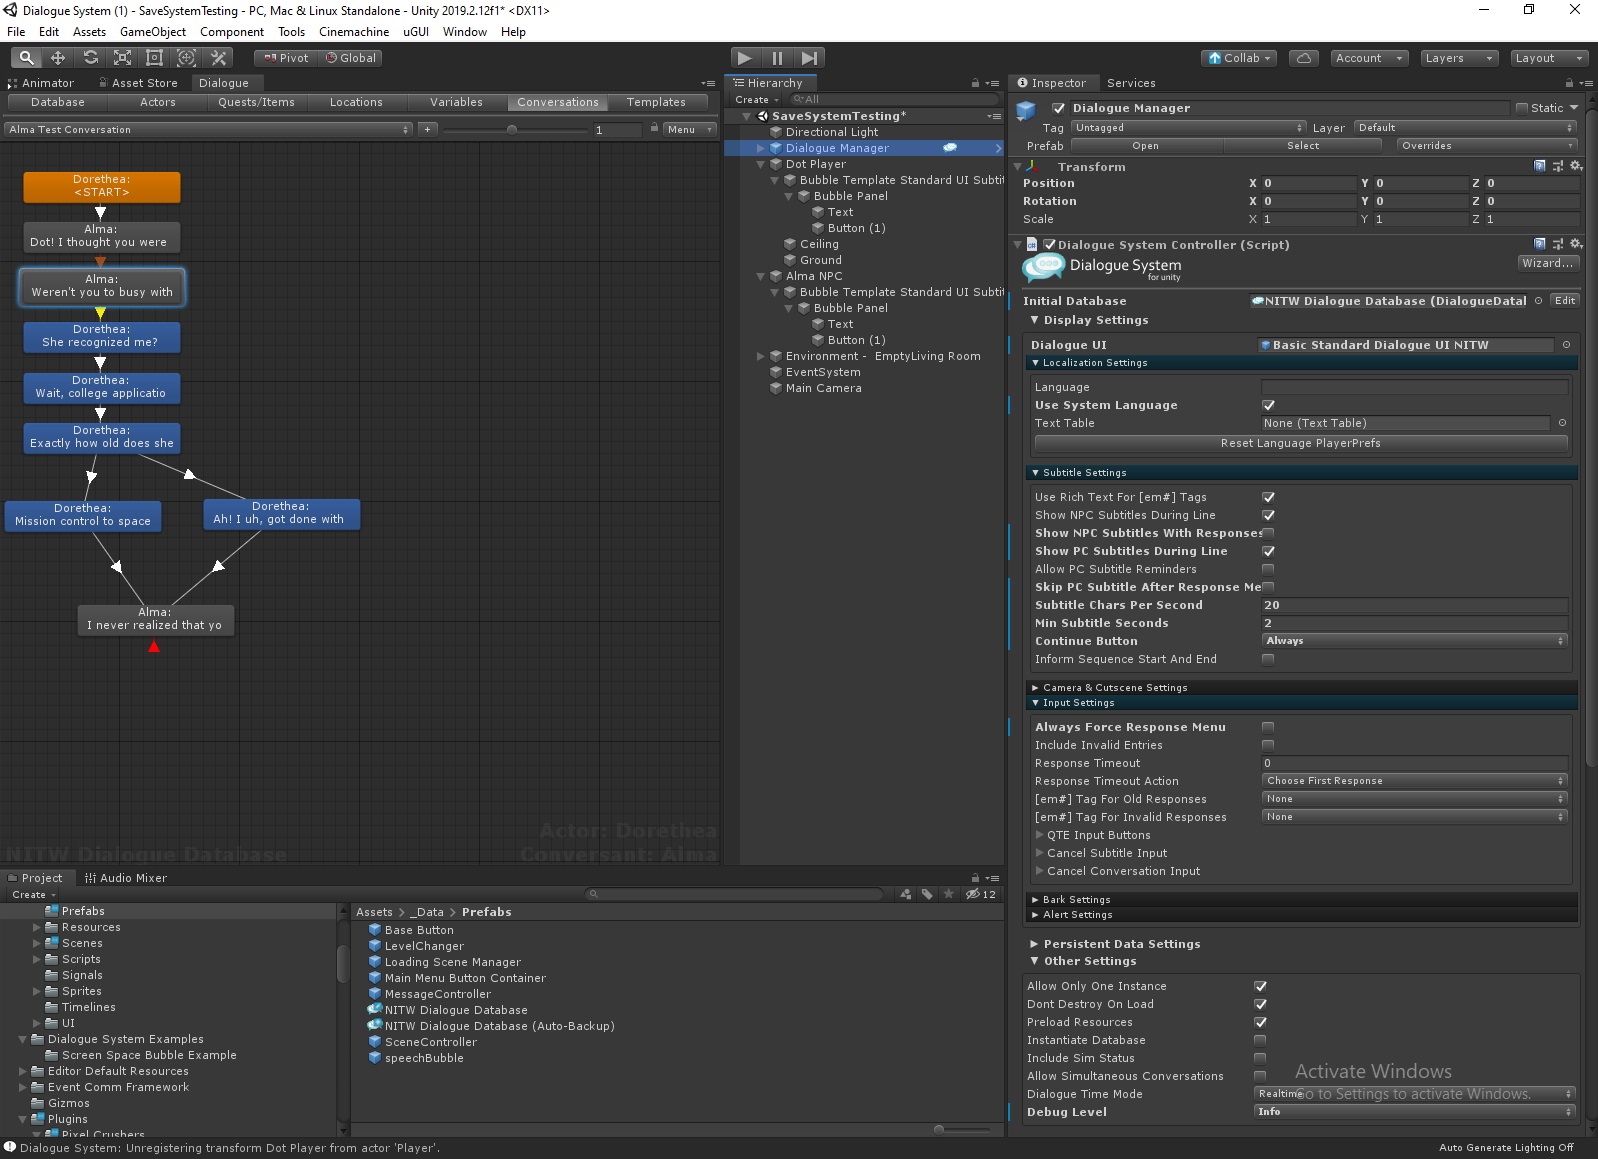The width and height of the screenshot is (1598, 1159).
Task: Open the Cinemachine menu
Action: 354,32
